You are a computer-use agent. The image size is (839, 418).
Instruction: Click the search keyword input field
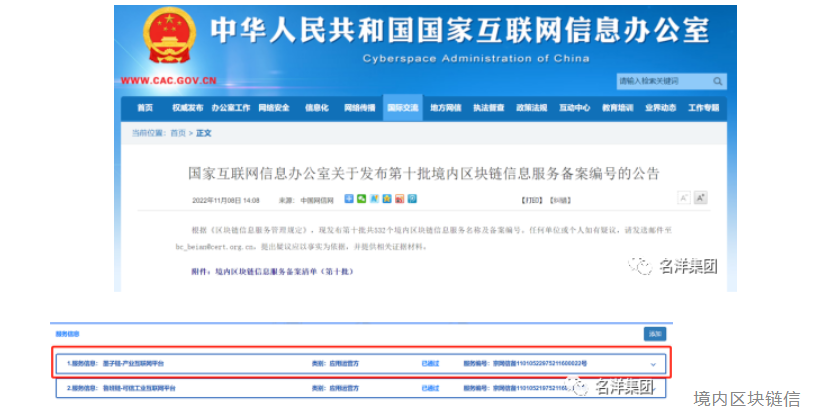point(662,81)
